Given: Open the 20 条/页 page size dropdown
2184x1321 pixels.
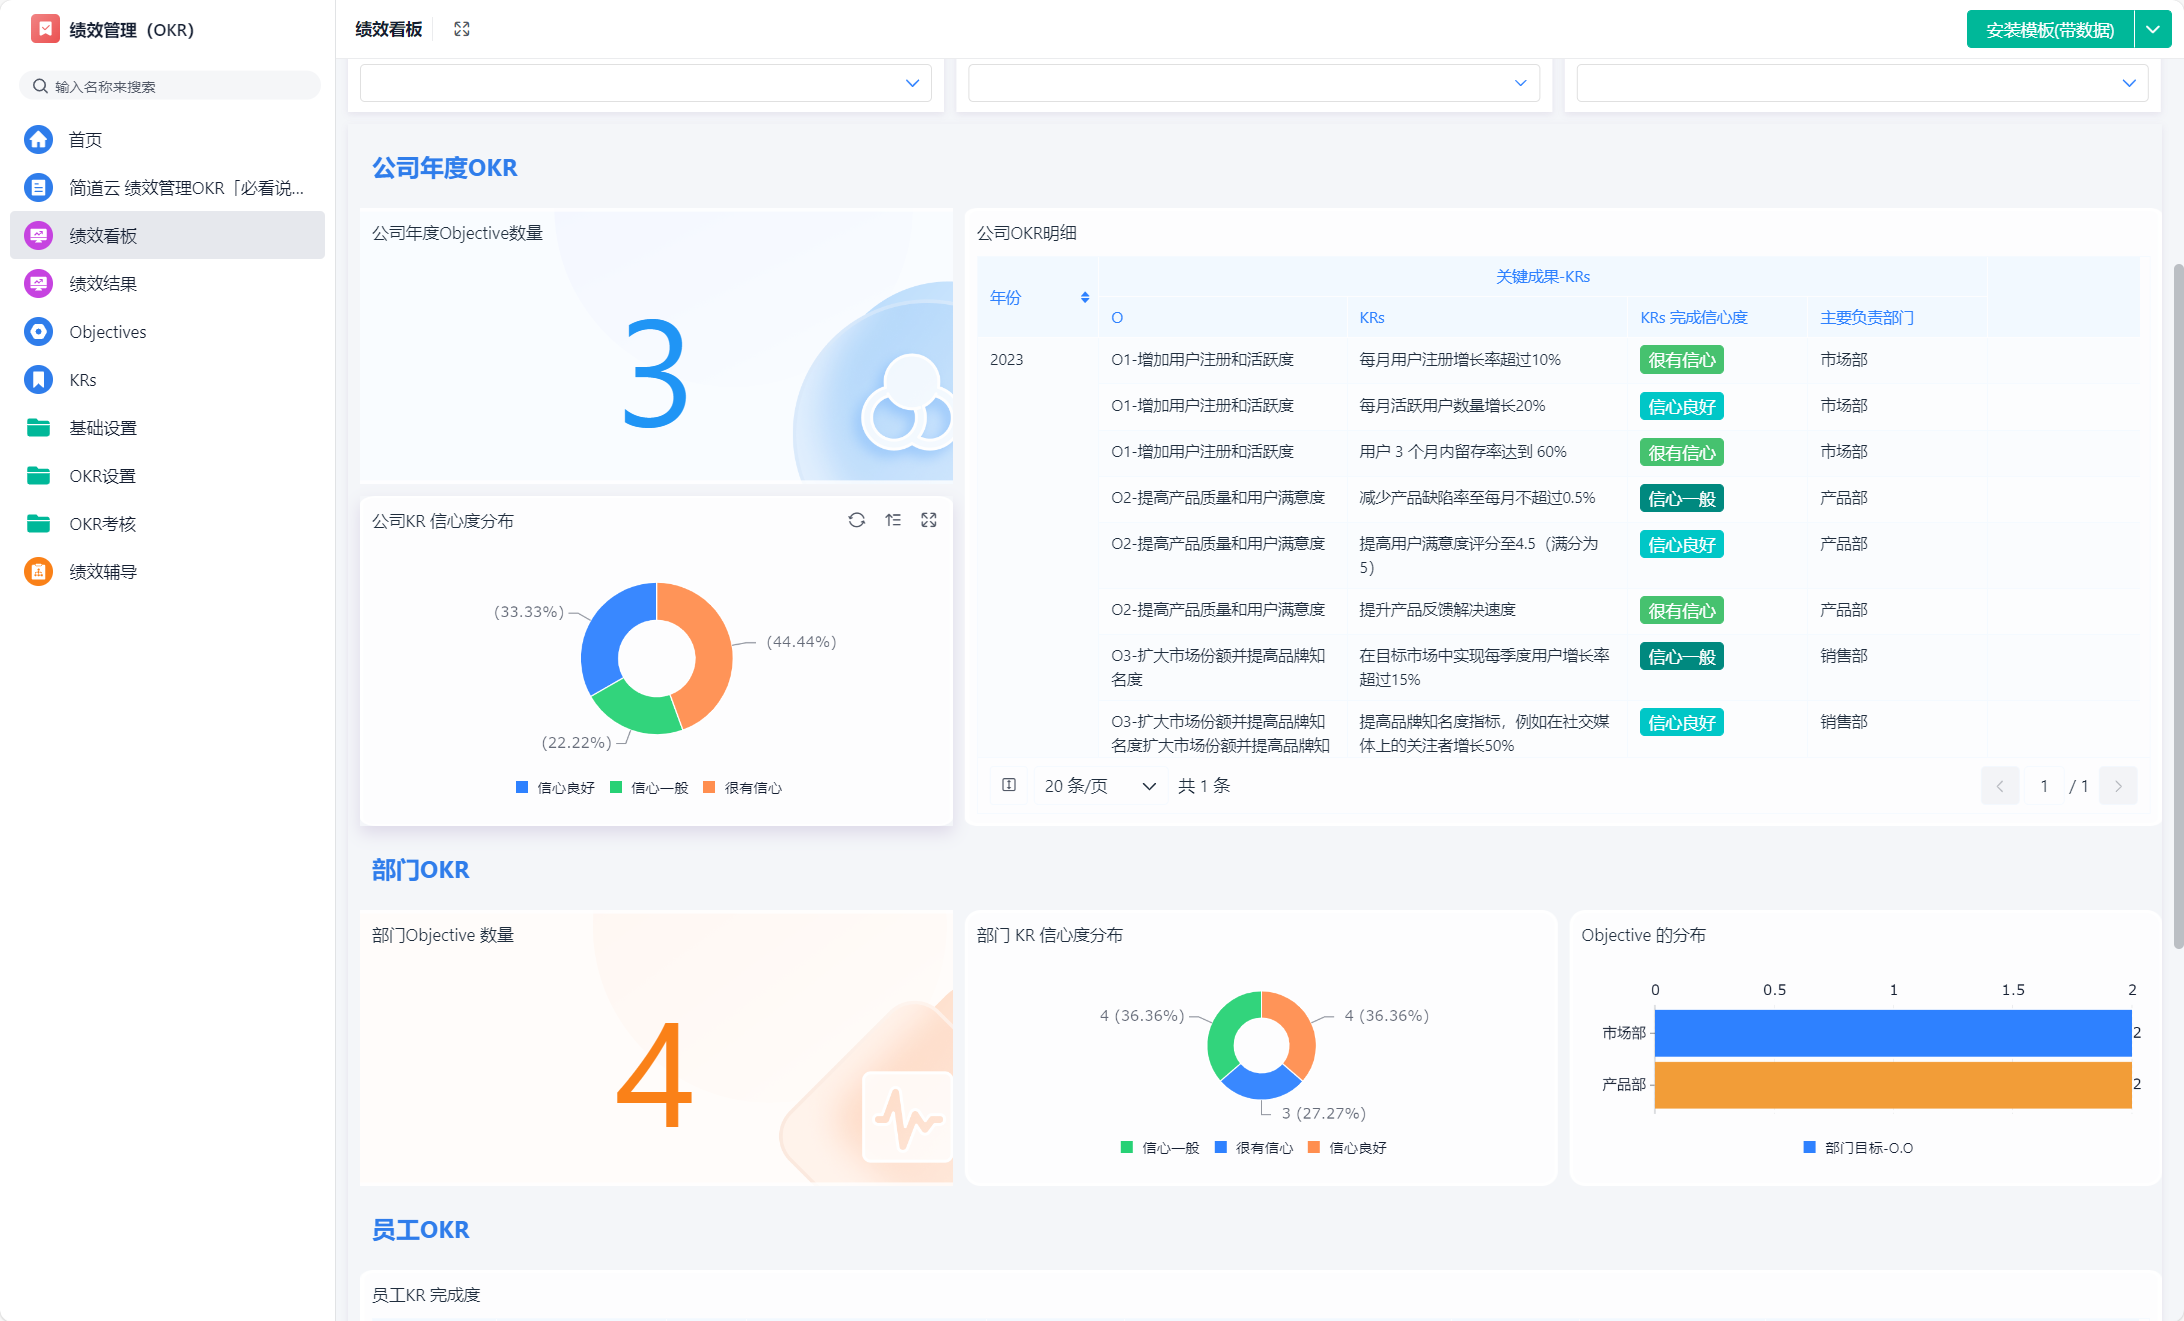Looking at the screenshot, I should [1099, 786].
